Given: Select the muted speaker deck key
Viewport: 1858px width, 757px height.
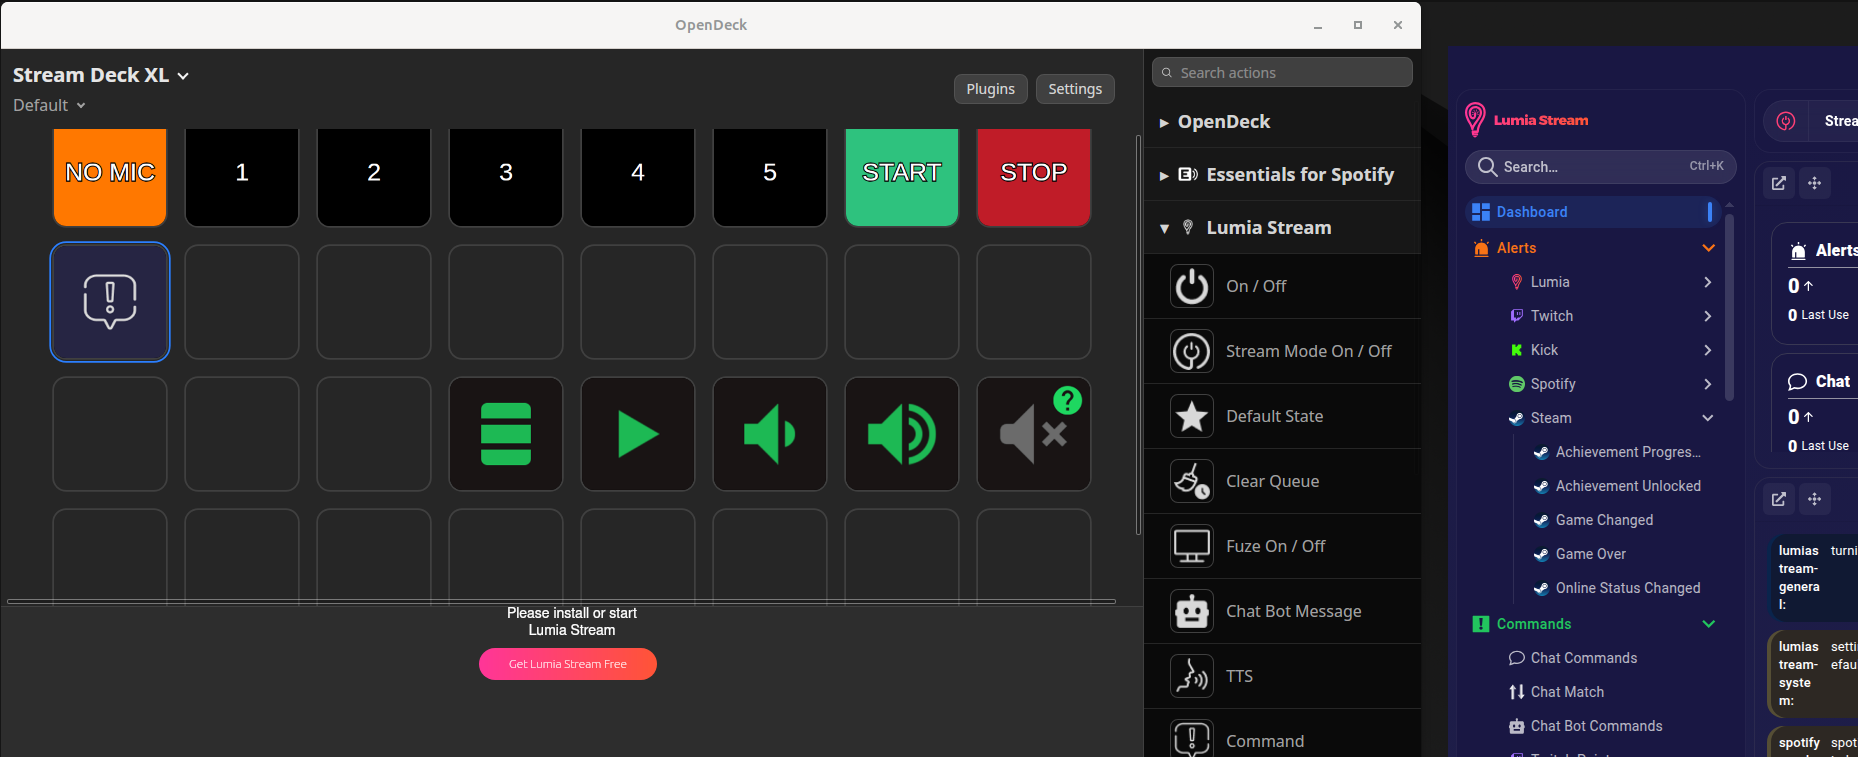Looking at the screenshot, I should coord(1034,434).
